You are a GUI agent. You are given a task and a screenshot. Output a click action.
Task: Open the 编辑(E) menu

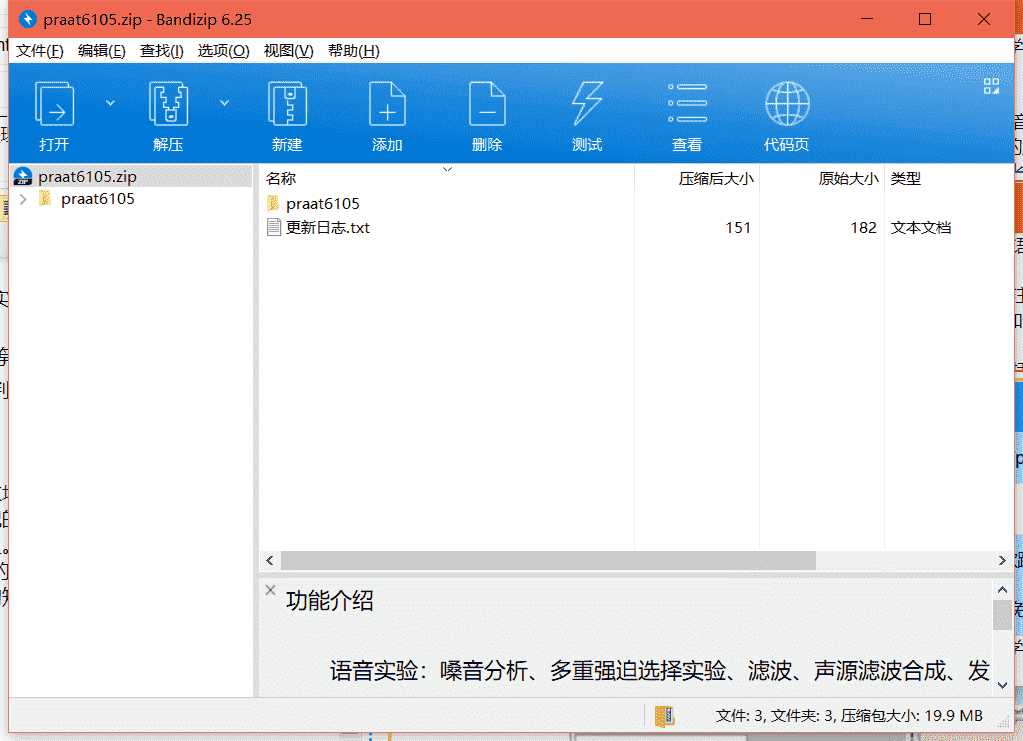coord(102,51)
